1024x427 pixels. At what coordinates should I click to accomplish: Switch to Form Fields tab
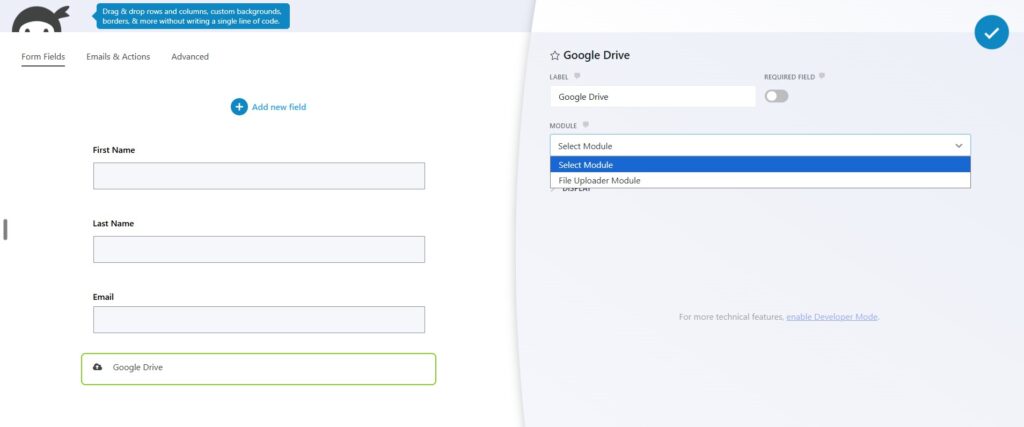(43, 57)
